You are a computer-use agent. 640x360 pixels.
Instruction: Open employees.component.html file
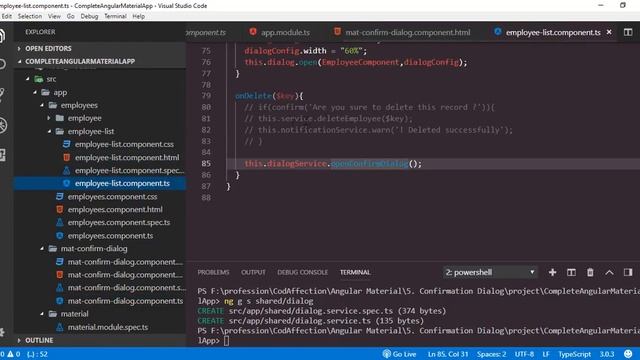(115, 210)
